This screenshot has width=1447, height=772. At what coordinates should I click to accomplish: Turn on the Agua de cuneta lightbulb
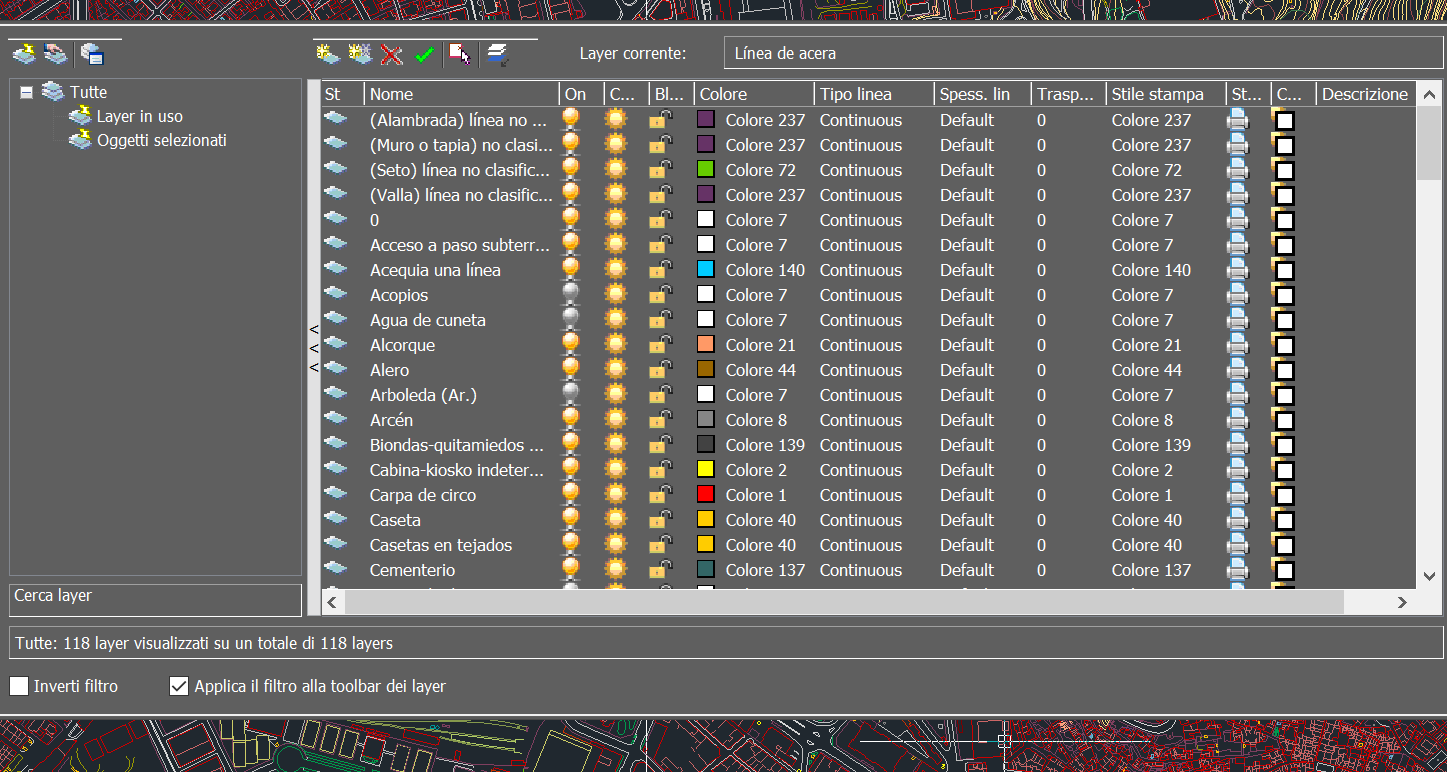point(571,319)
